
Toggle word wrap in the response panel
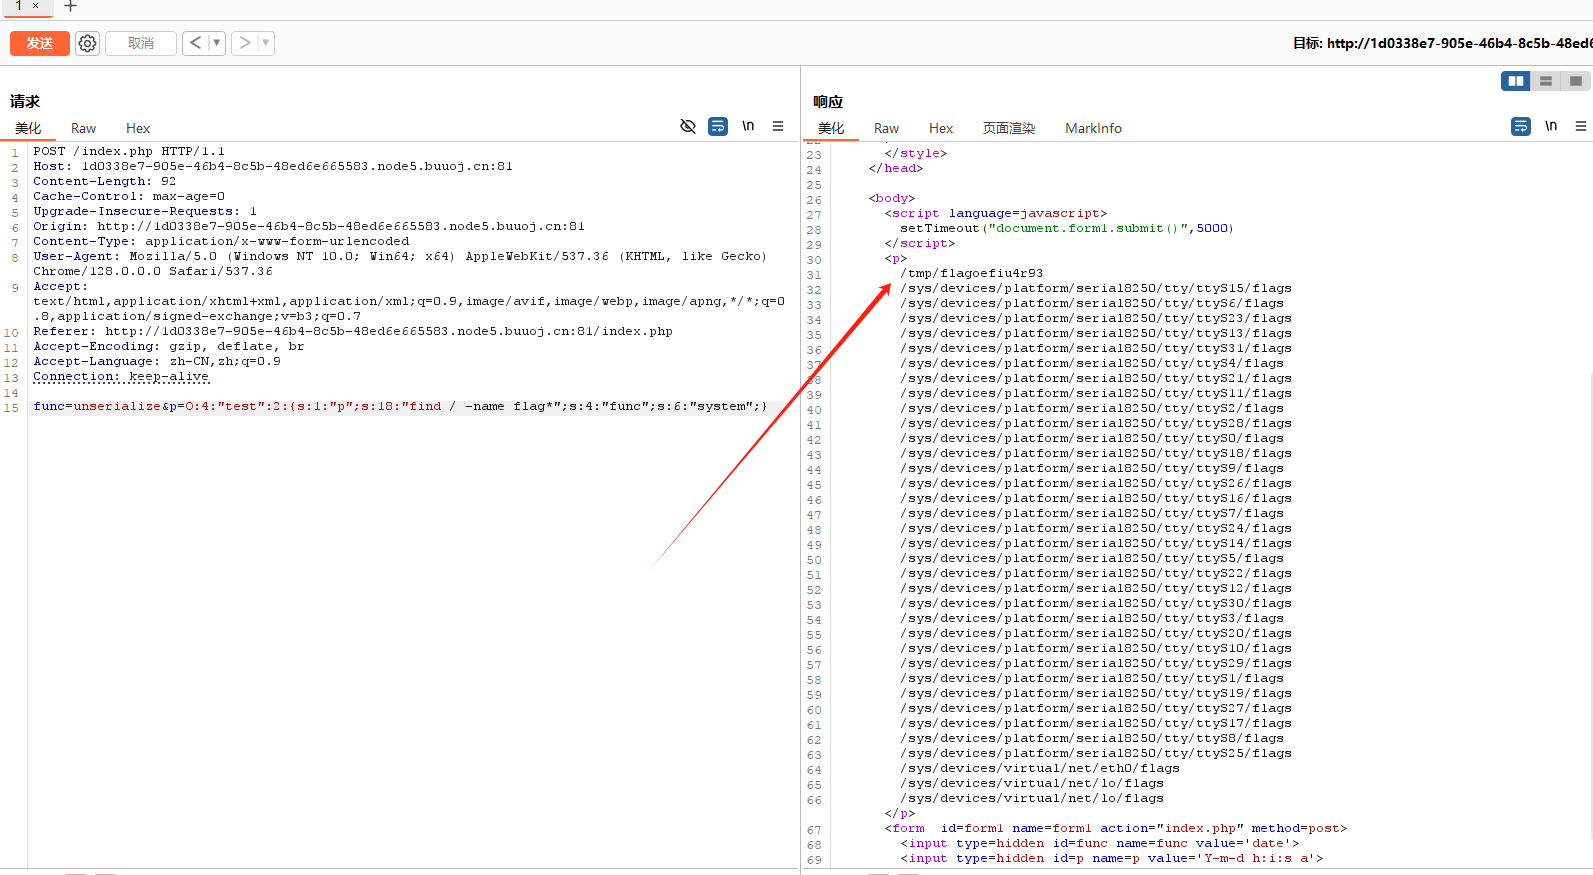[1521, 126]
